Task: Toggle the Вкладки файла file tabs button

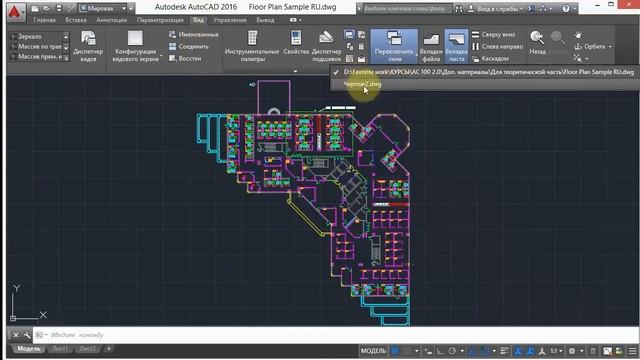Action: (431, 46)
